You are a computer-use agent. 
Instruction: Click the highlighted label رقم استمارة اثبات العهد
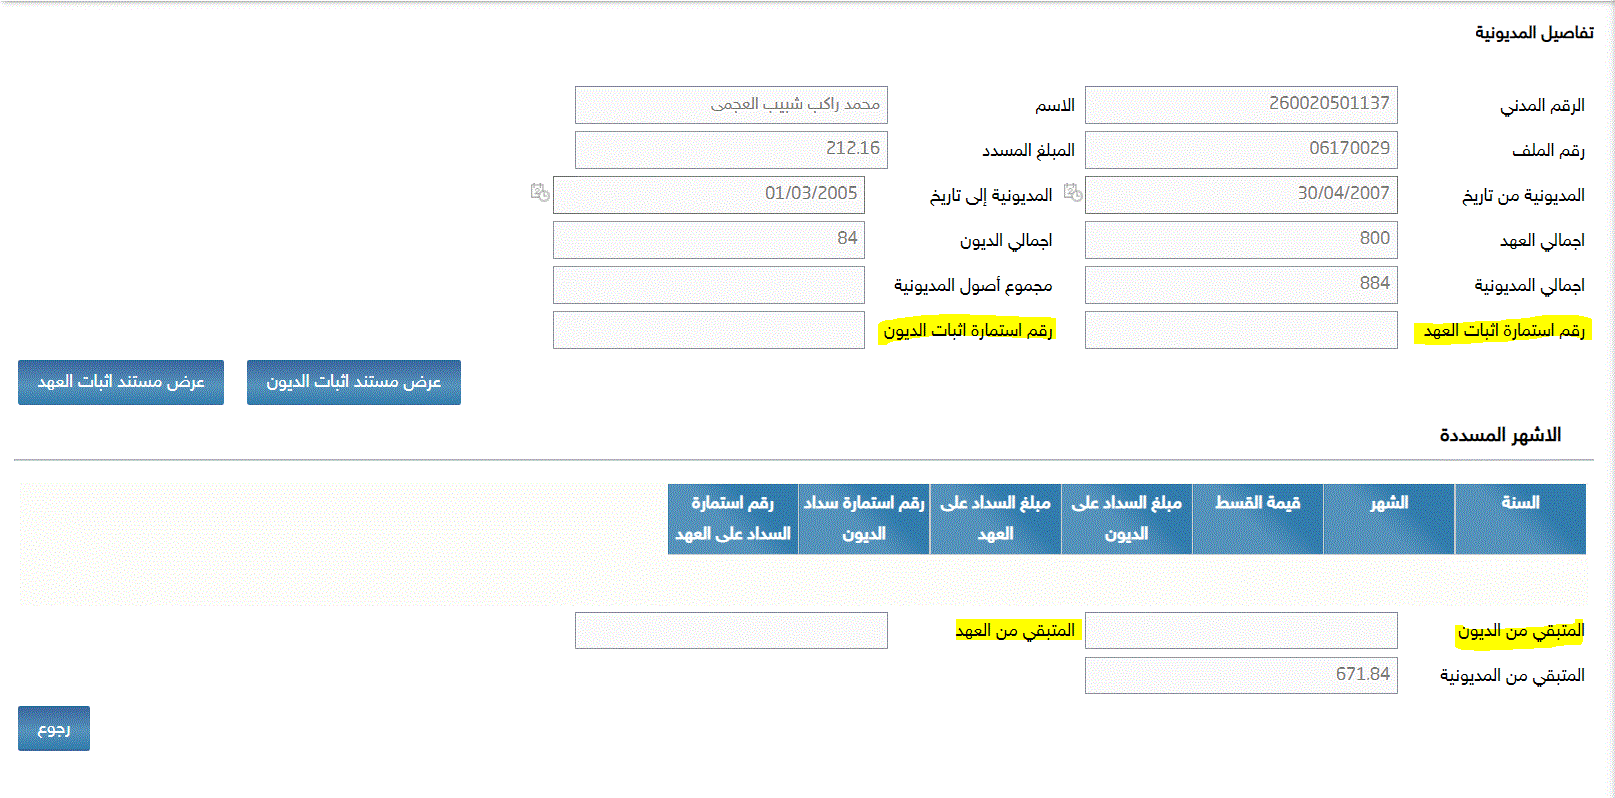pos(1503,331)
